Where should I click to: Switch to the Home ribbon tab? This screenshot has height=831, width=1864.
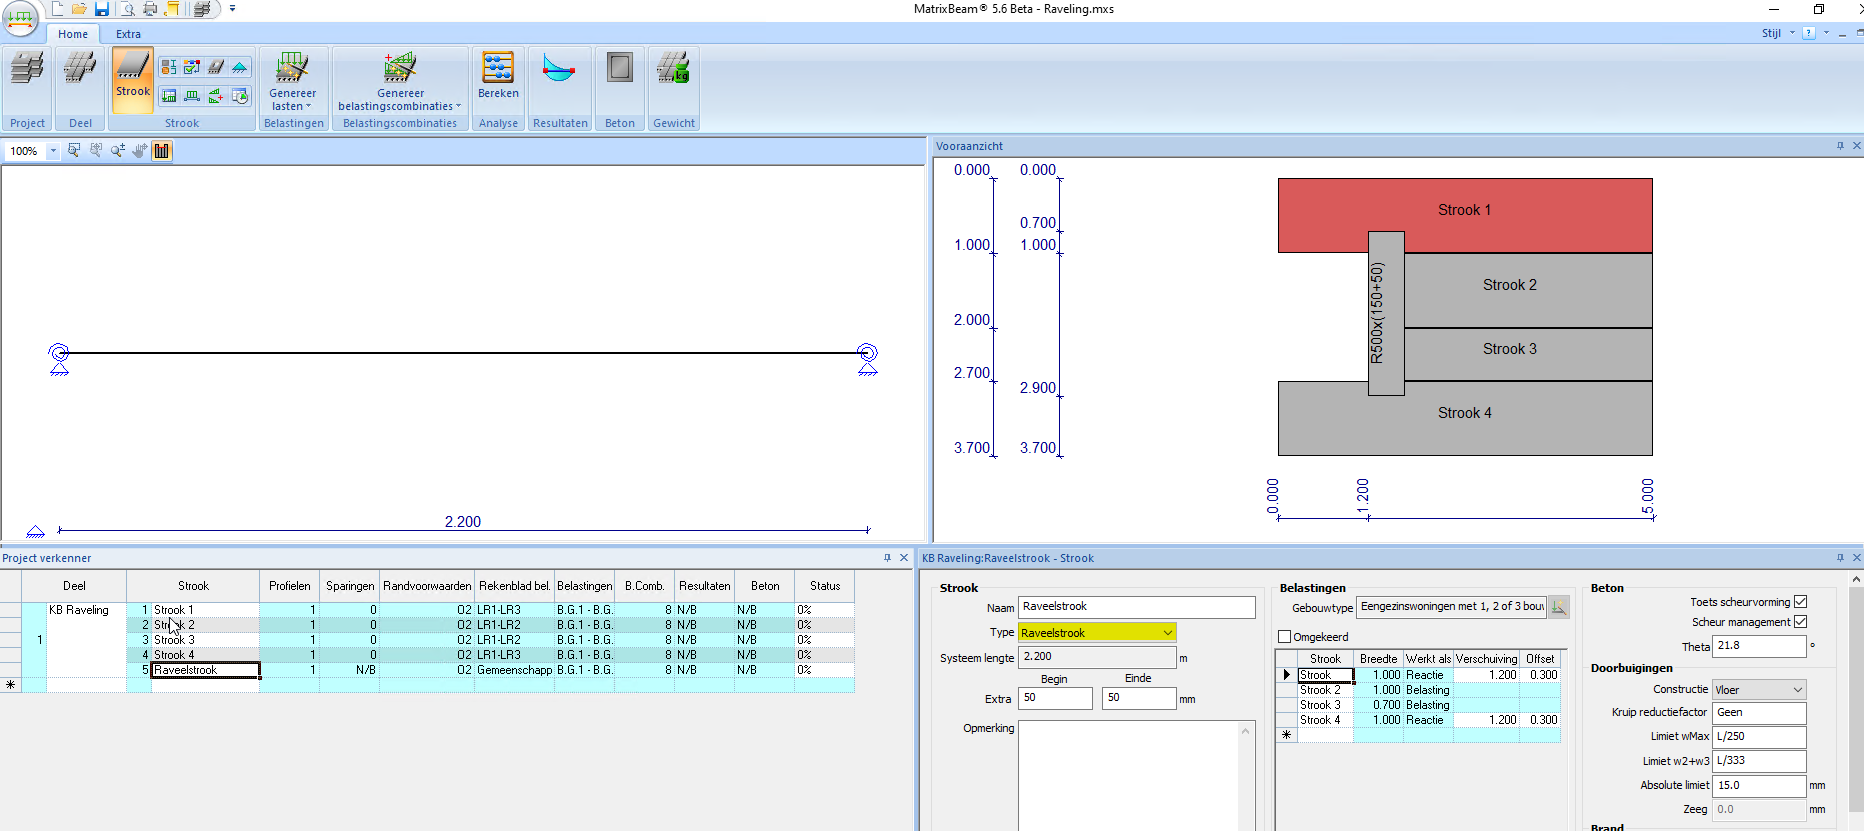coord(73,34)
